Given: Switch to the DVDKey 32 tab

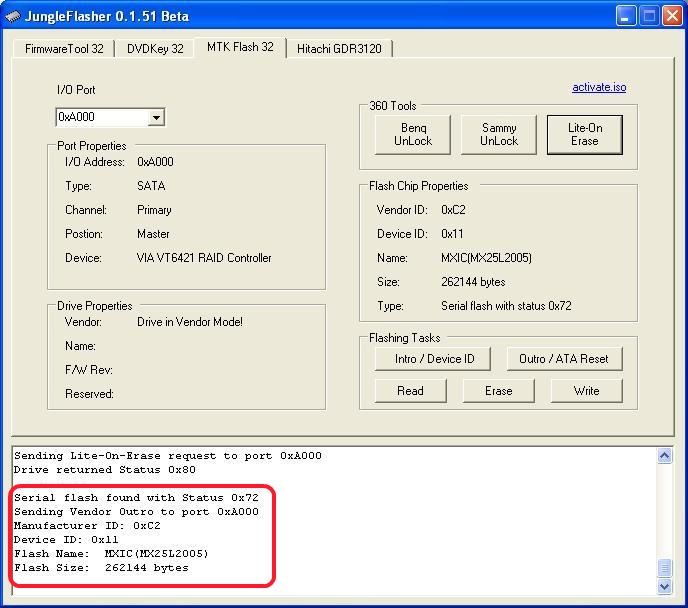Looking at the screenshot, I should tap(155, 49).
